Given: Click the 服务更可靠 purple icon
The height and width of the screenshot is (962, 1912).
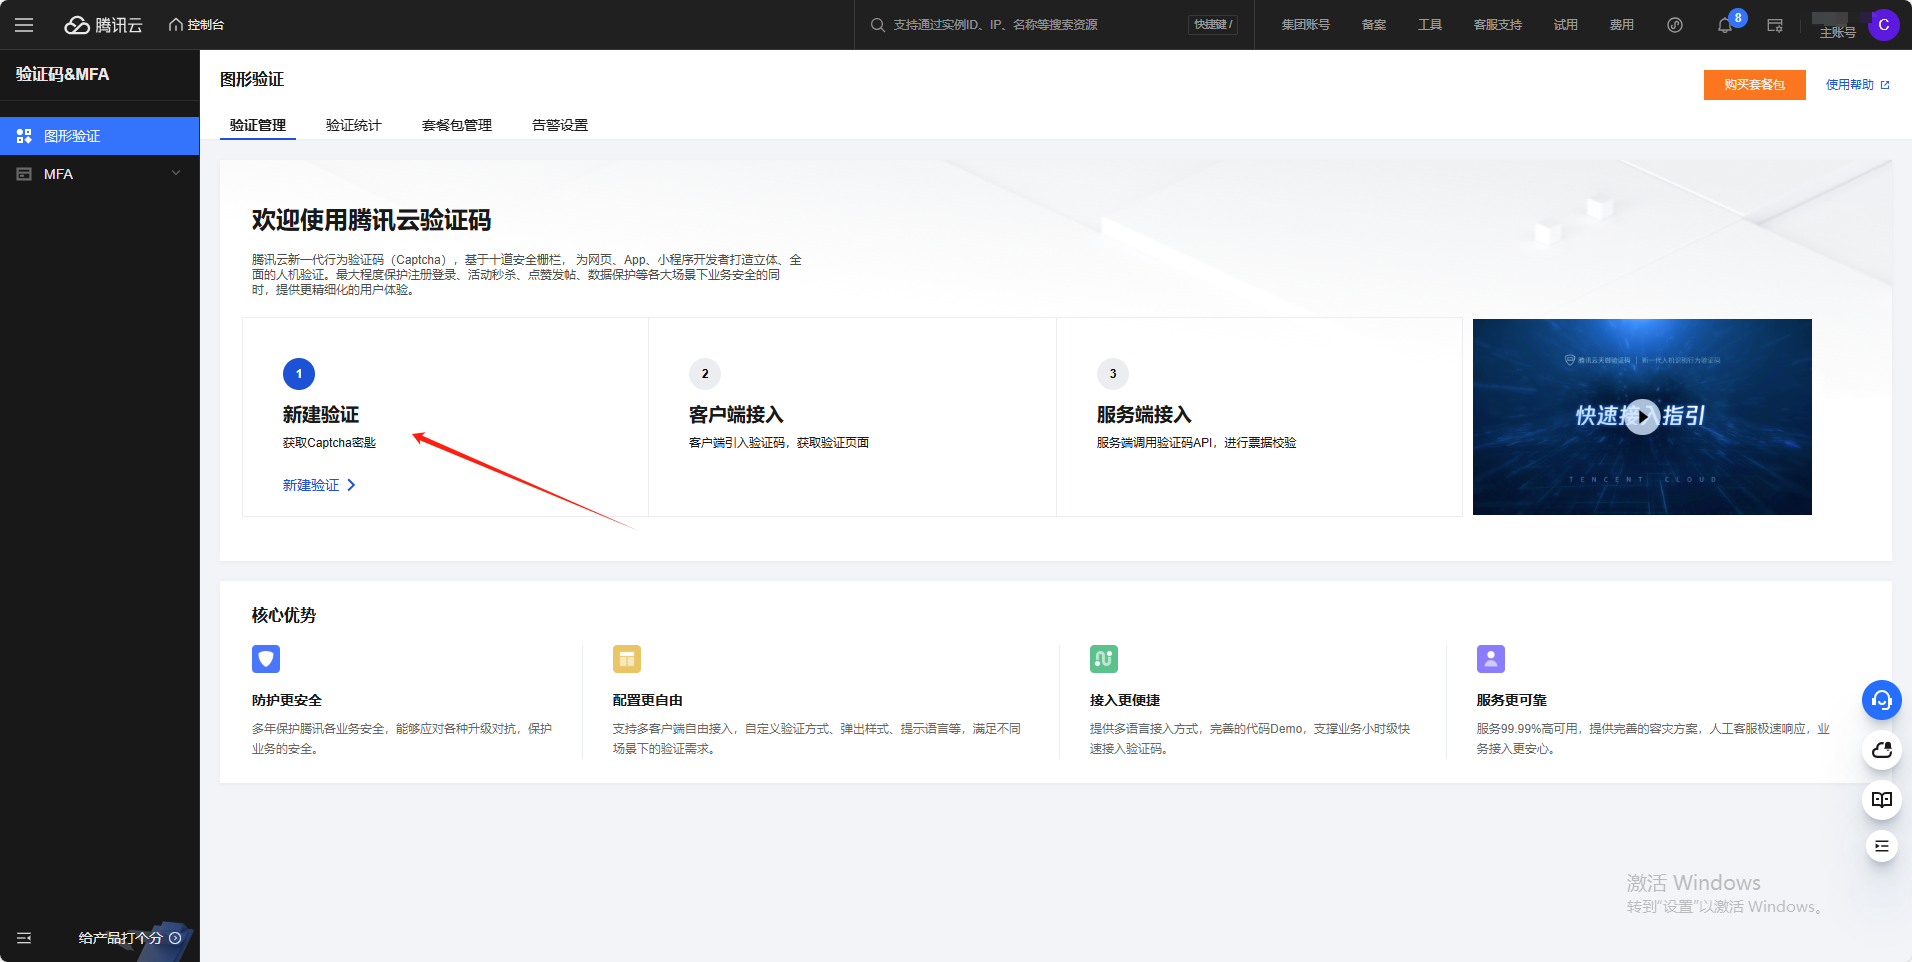Looking at the screenshot, I should (1491, 659).
